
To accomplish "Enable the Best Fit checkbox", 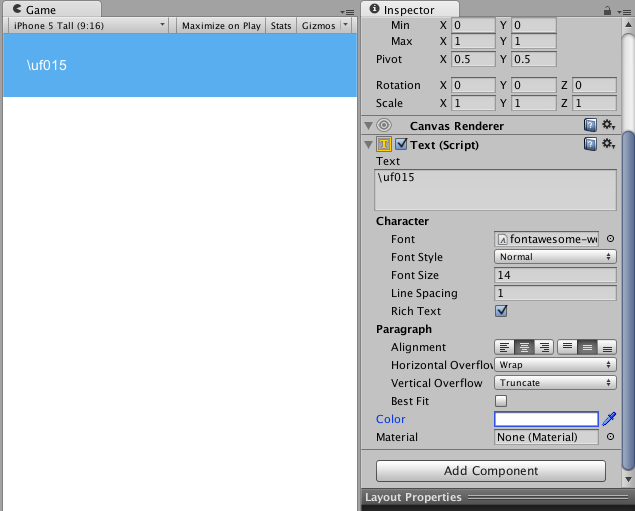I will pos(501,401).
